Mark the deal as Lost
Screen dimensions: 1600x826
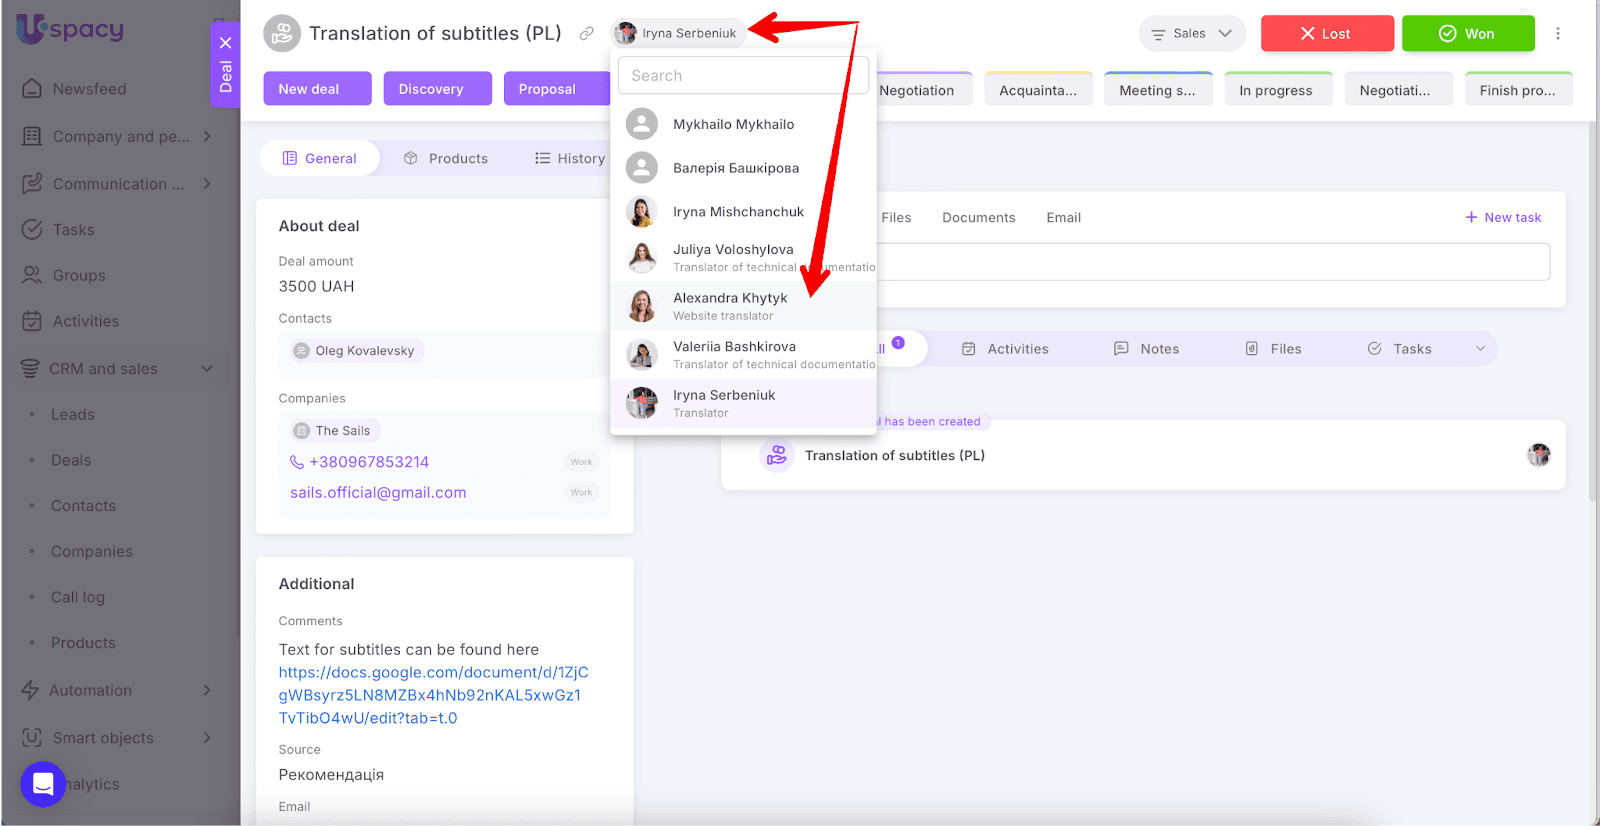(x=1326, y=34)
